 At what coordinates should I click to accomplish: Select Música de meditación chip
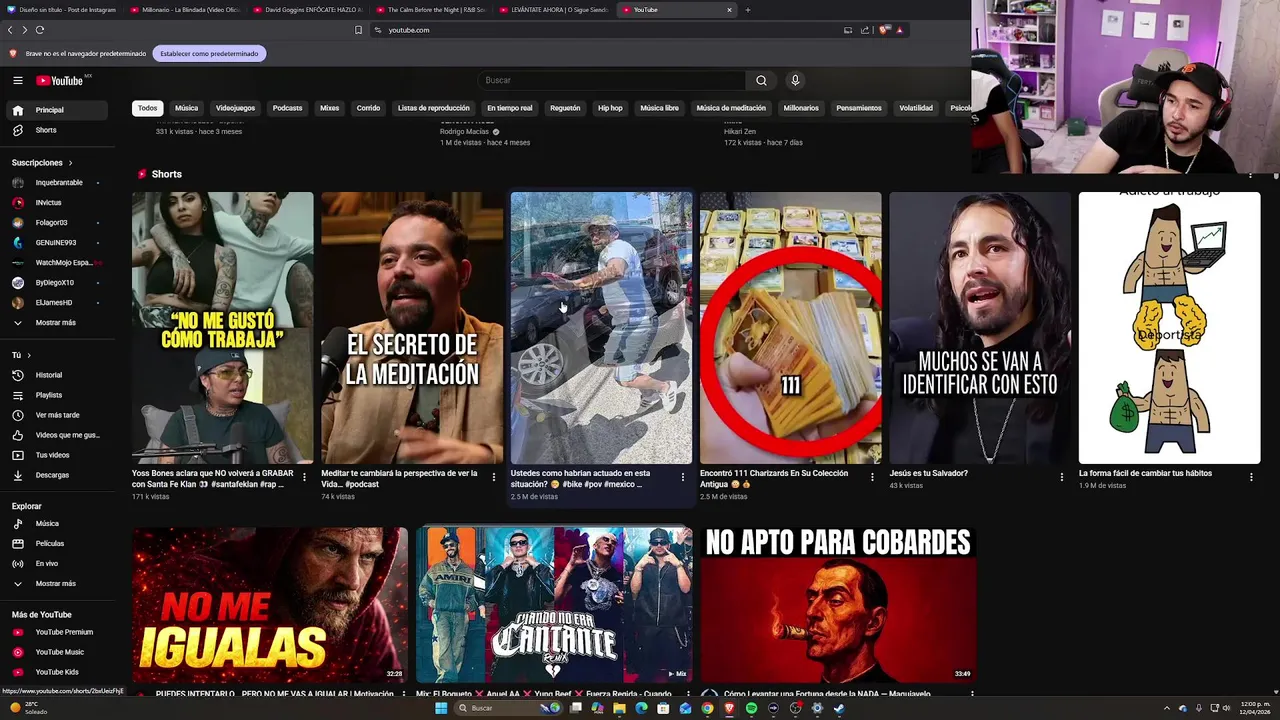[x=731, y=108]
